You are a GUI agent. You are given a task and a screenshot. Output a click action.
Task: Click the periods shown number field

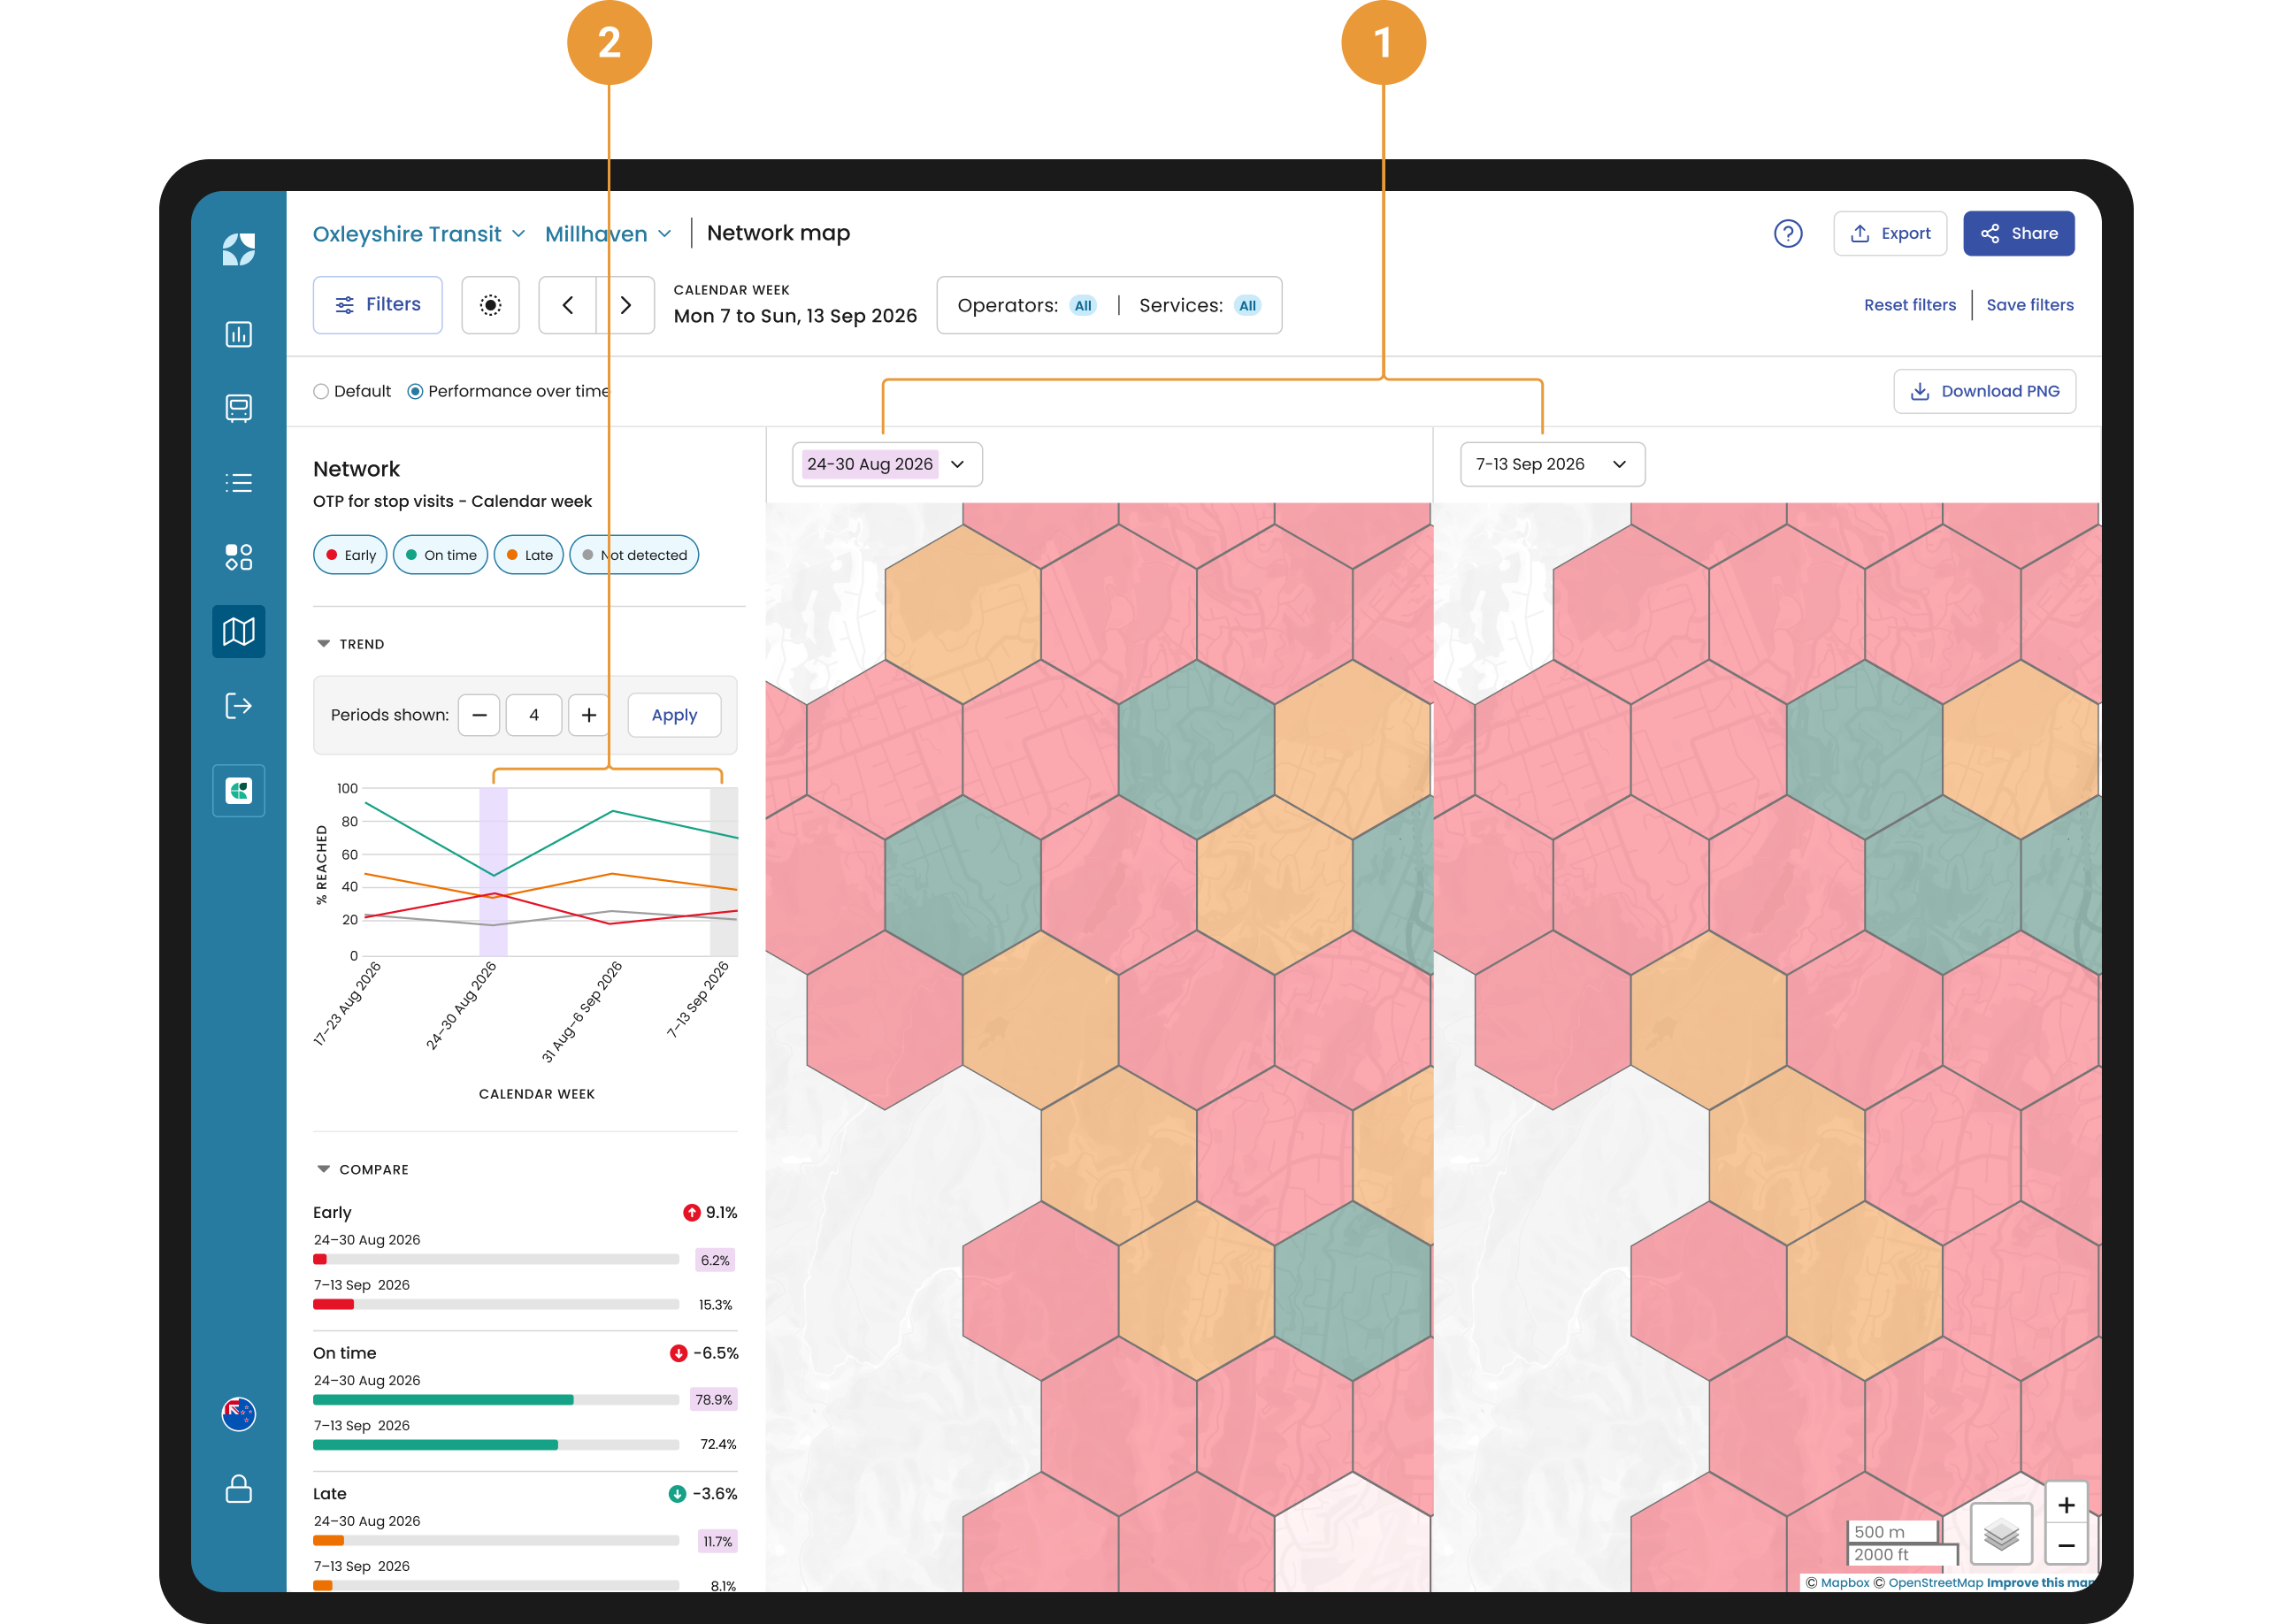533,715
